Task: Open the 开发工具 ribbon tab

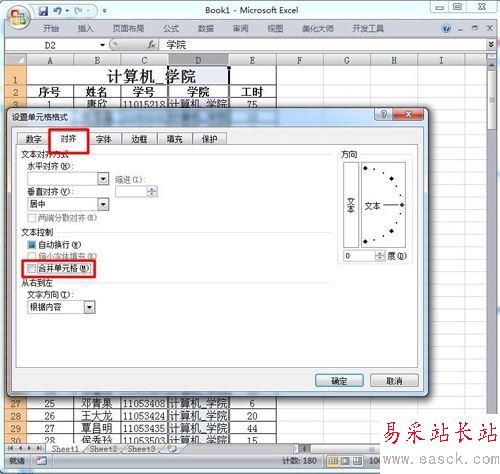Action: pos(368,29)
